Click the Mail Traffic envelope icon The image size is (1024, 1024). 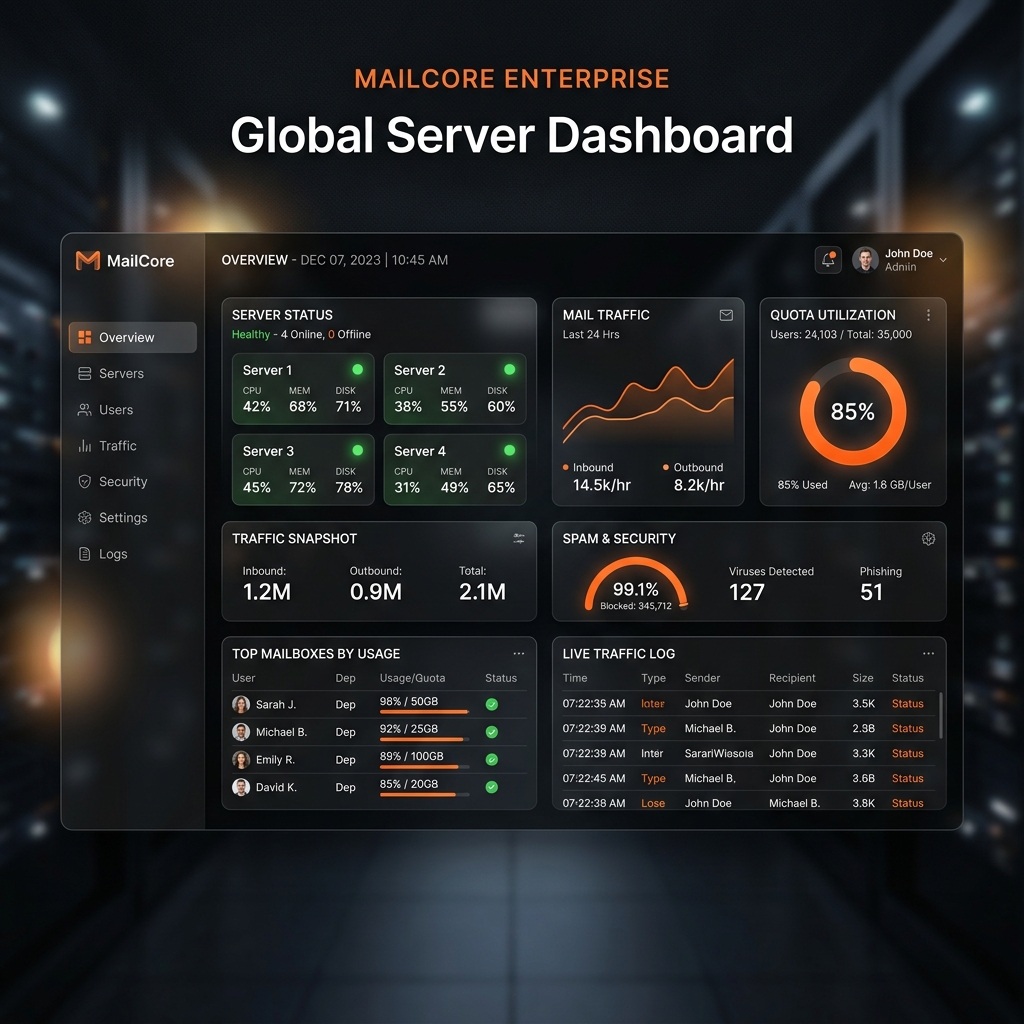[726, 315]
